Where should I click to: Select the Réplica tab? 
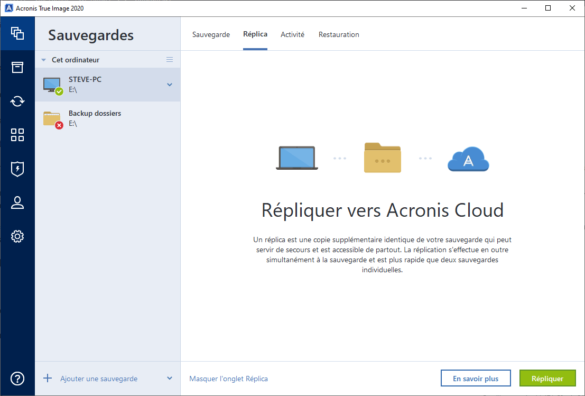(255, 34)
